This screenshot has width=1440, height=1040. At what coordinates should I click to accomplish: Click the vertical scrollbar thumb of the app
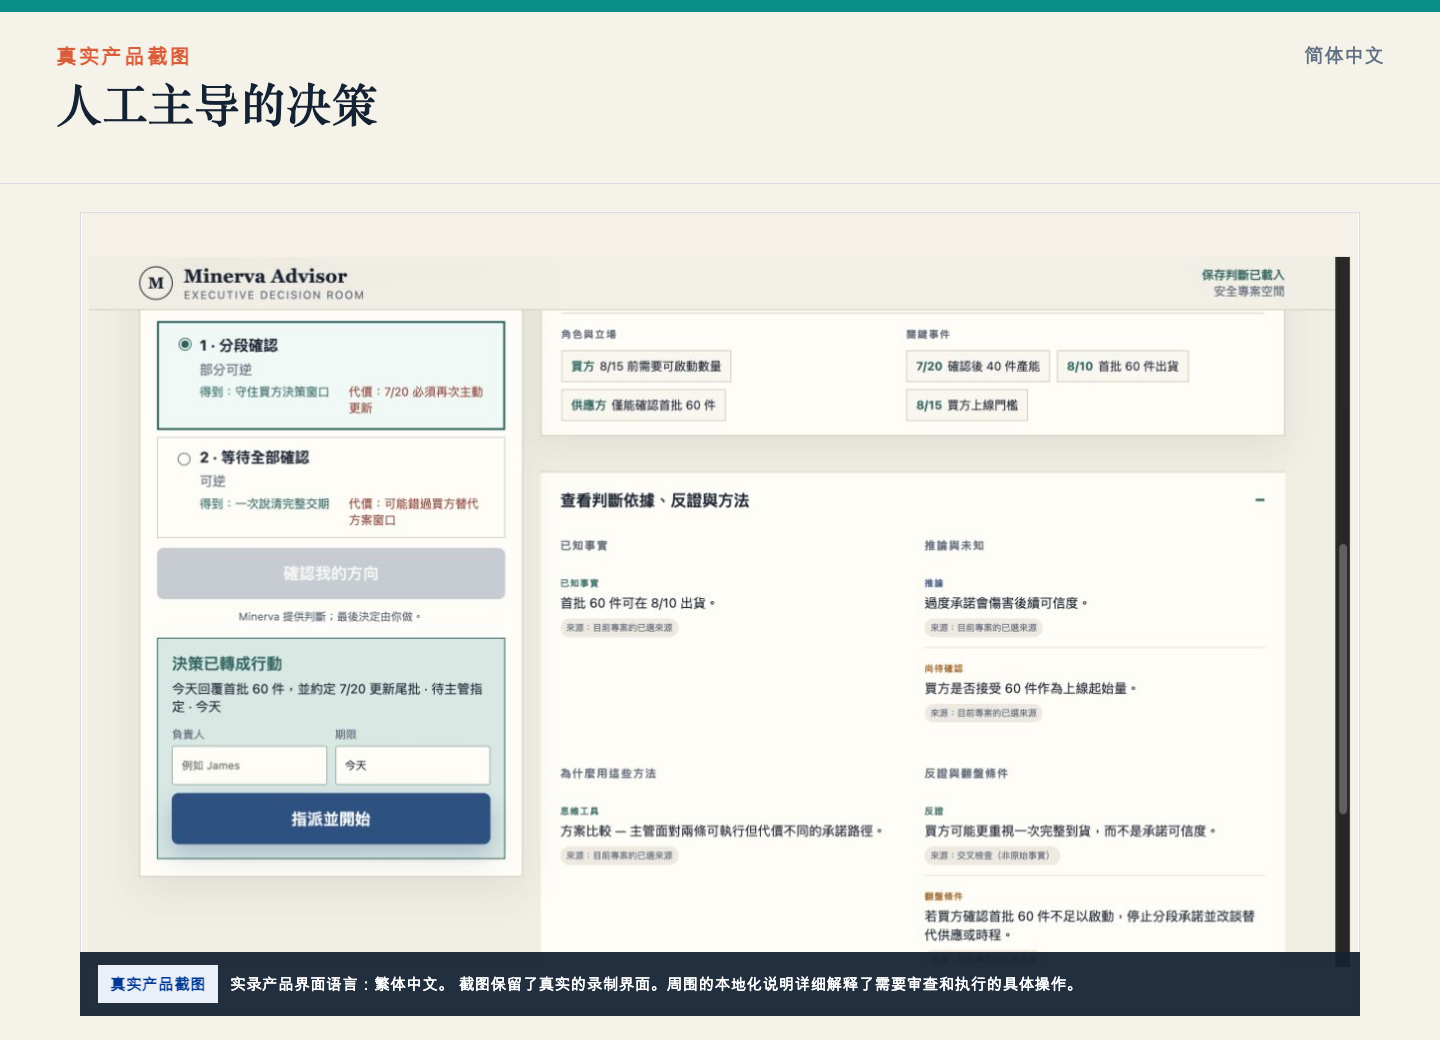coord(1343,679)
